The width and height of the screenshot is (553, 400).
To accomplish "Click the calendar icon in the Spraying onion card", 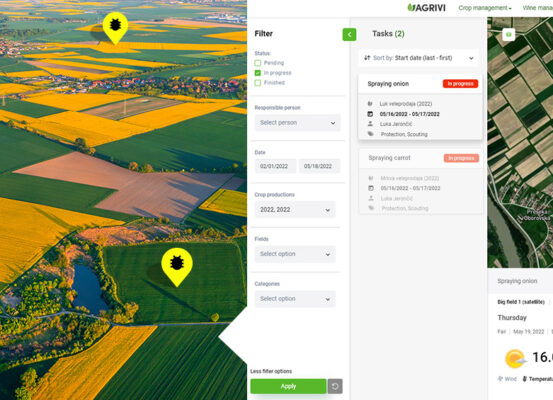I will pos(370,114).
